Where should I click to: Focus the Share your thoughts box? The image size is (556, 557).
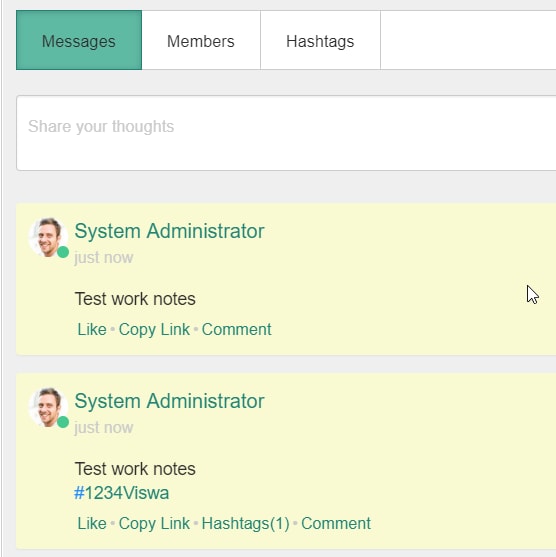point(286,133)
